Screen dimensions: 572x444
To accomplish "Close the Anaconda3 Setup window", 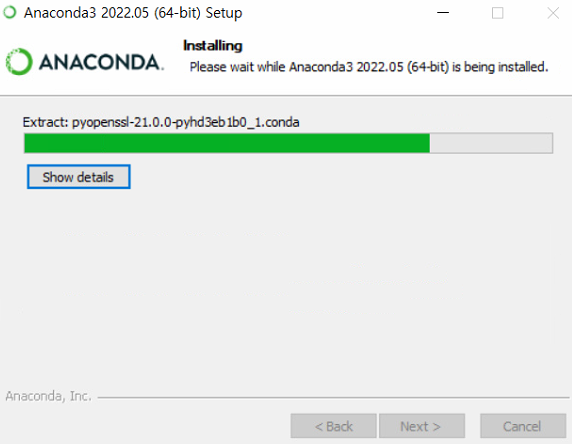I will (x=553, y=13).
